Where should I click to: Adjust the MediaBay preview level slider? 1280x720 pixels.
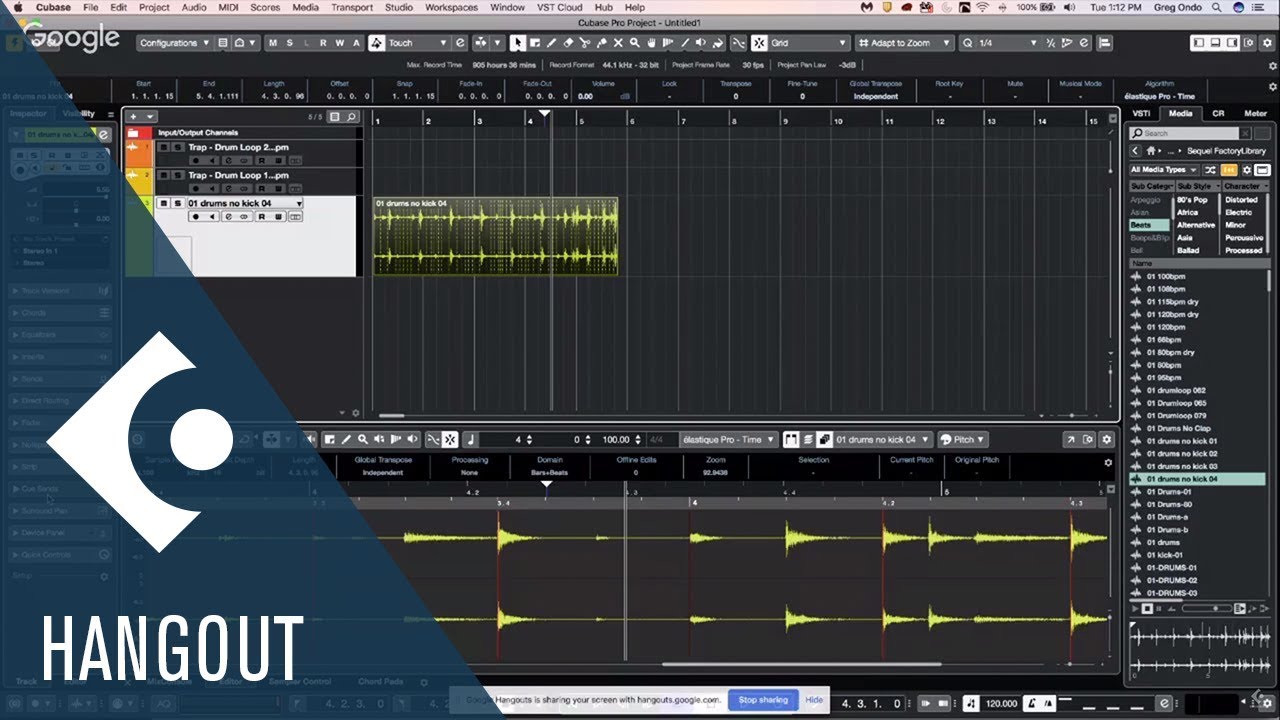click(1206, 608)
